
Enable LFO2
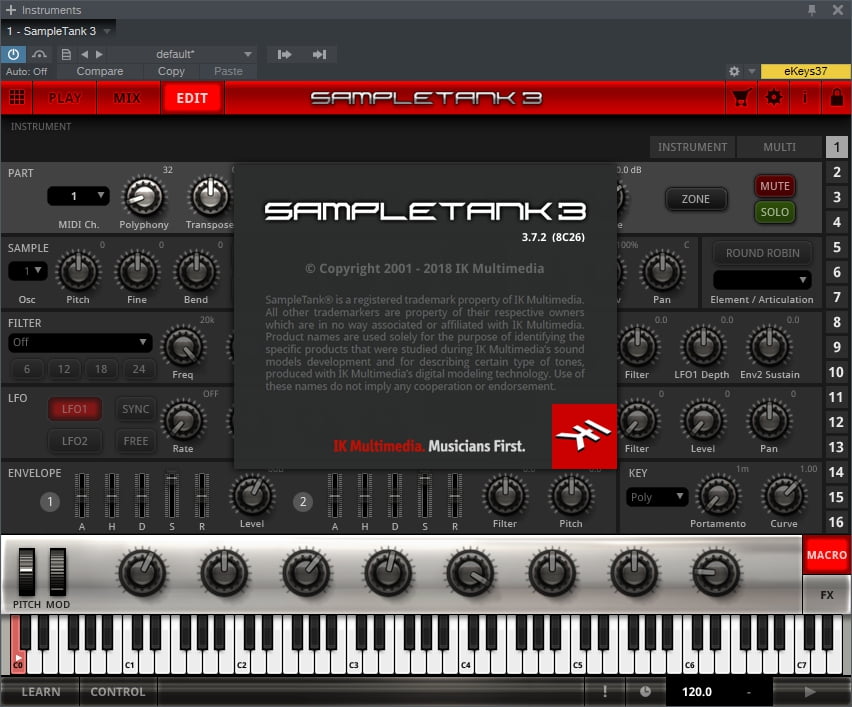coord(74,441)
